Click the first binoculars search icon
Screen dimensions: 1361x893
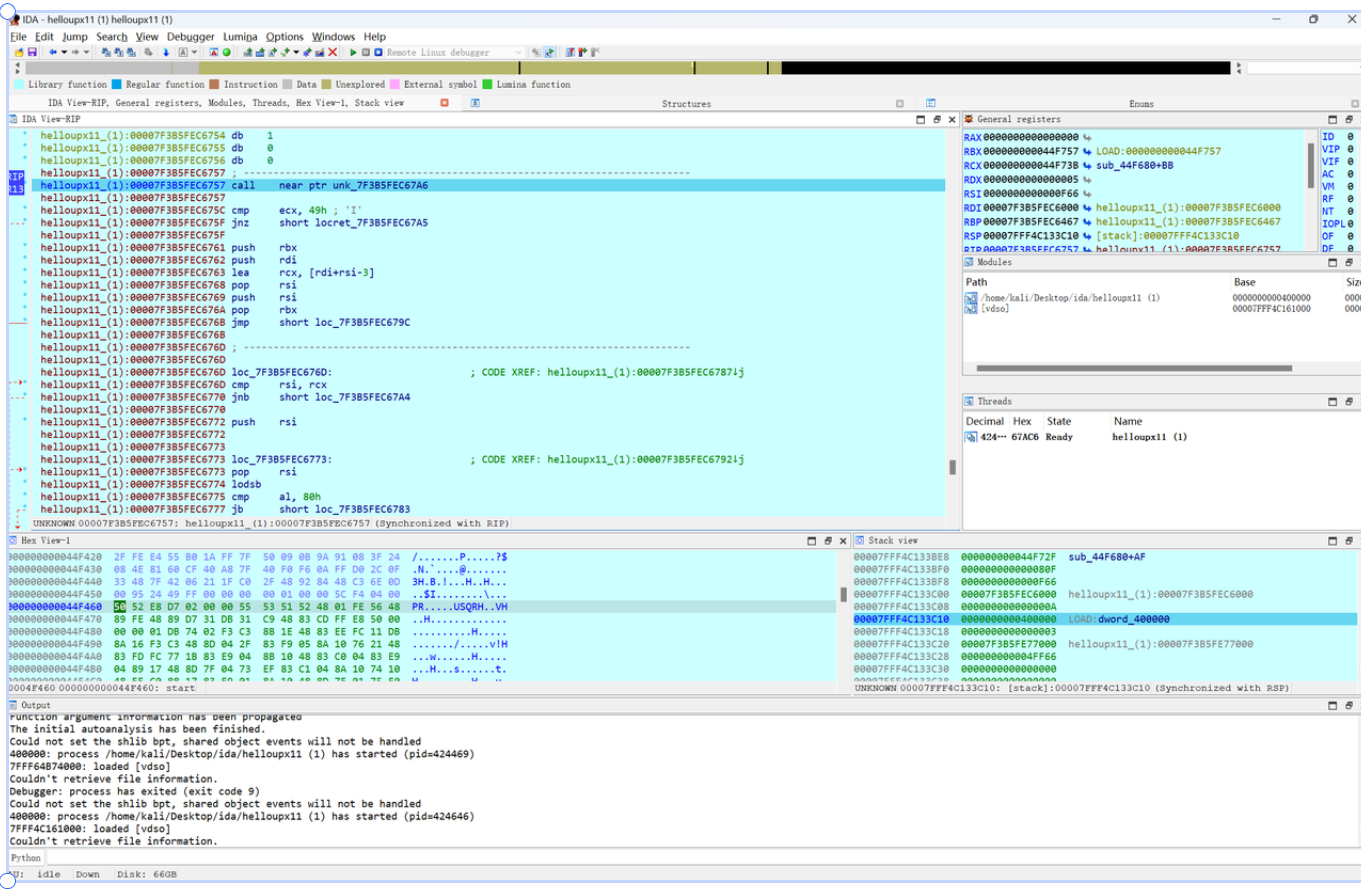coord(106,52)
